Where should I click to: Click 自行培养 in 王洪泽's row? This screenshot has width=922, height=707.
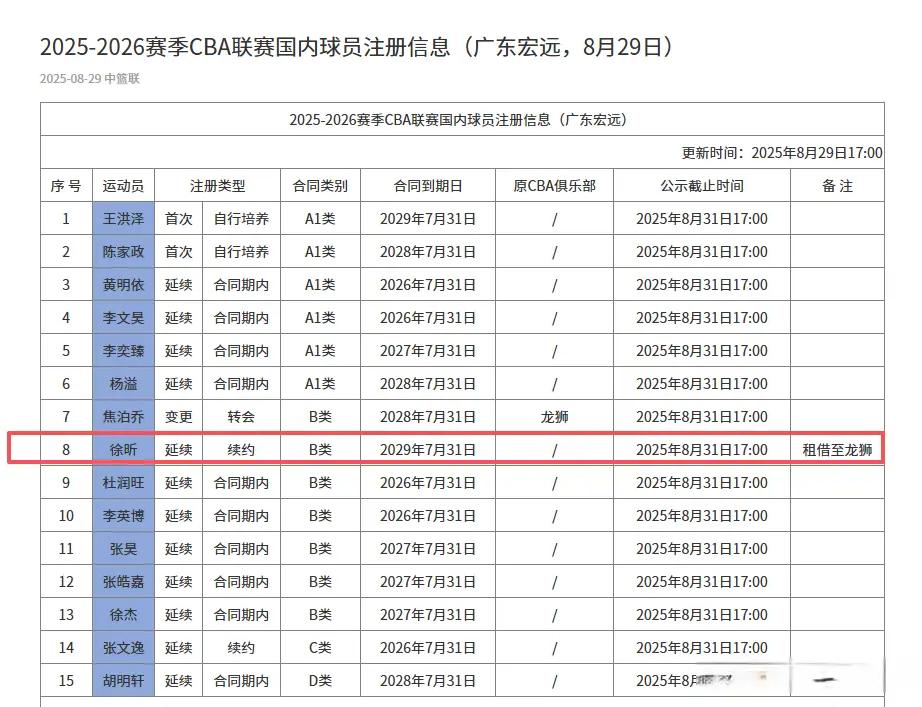(x=241, y=219)
